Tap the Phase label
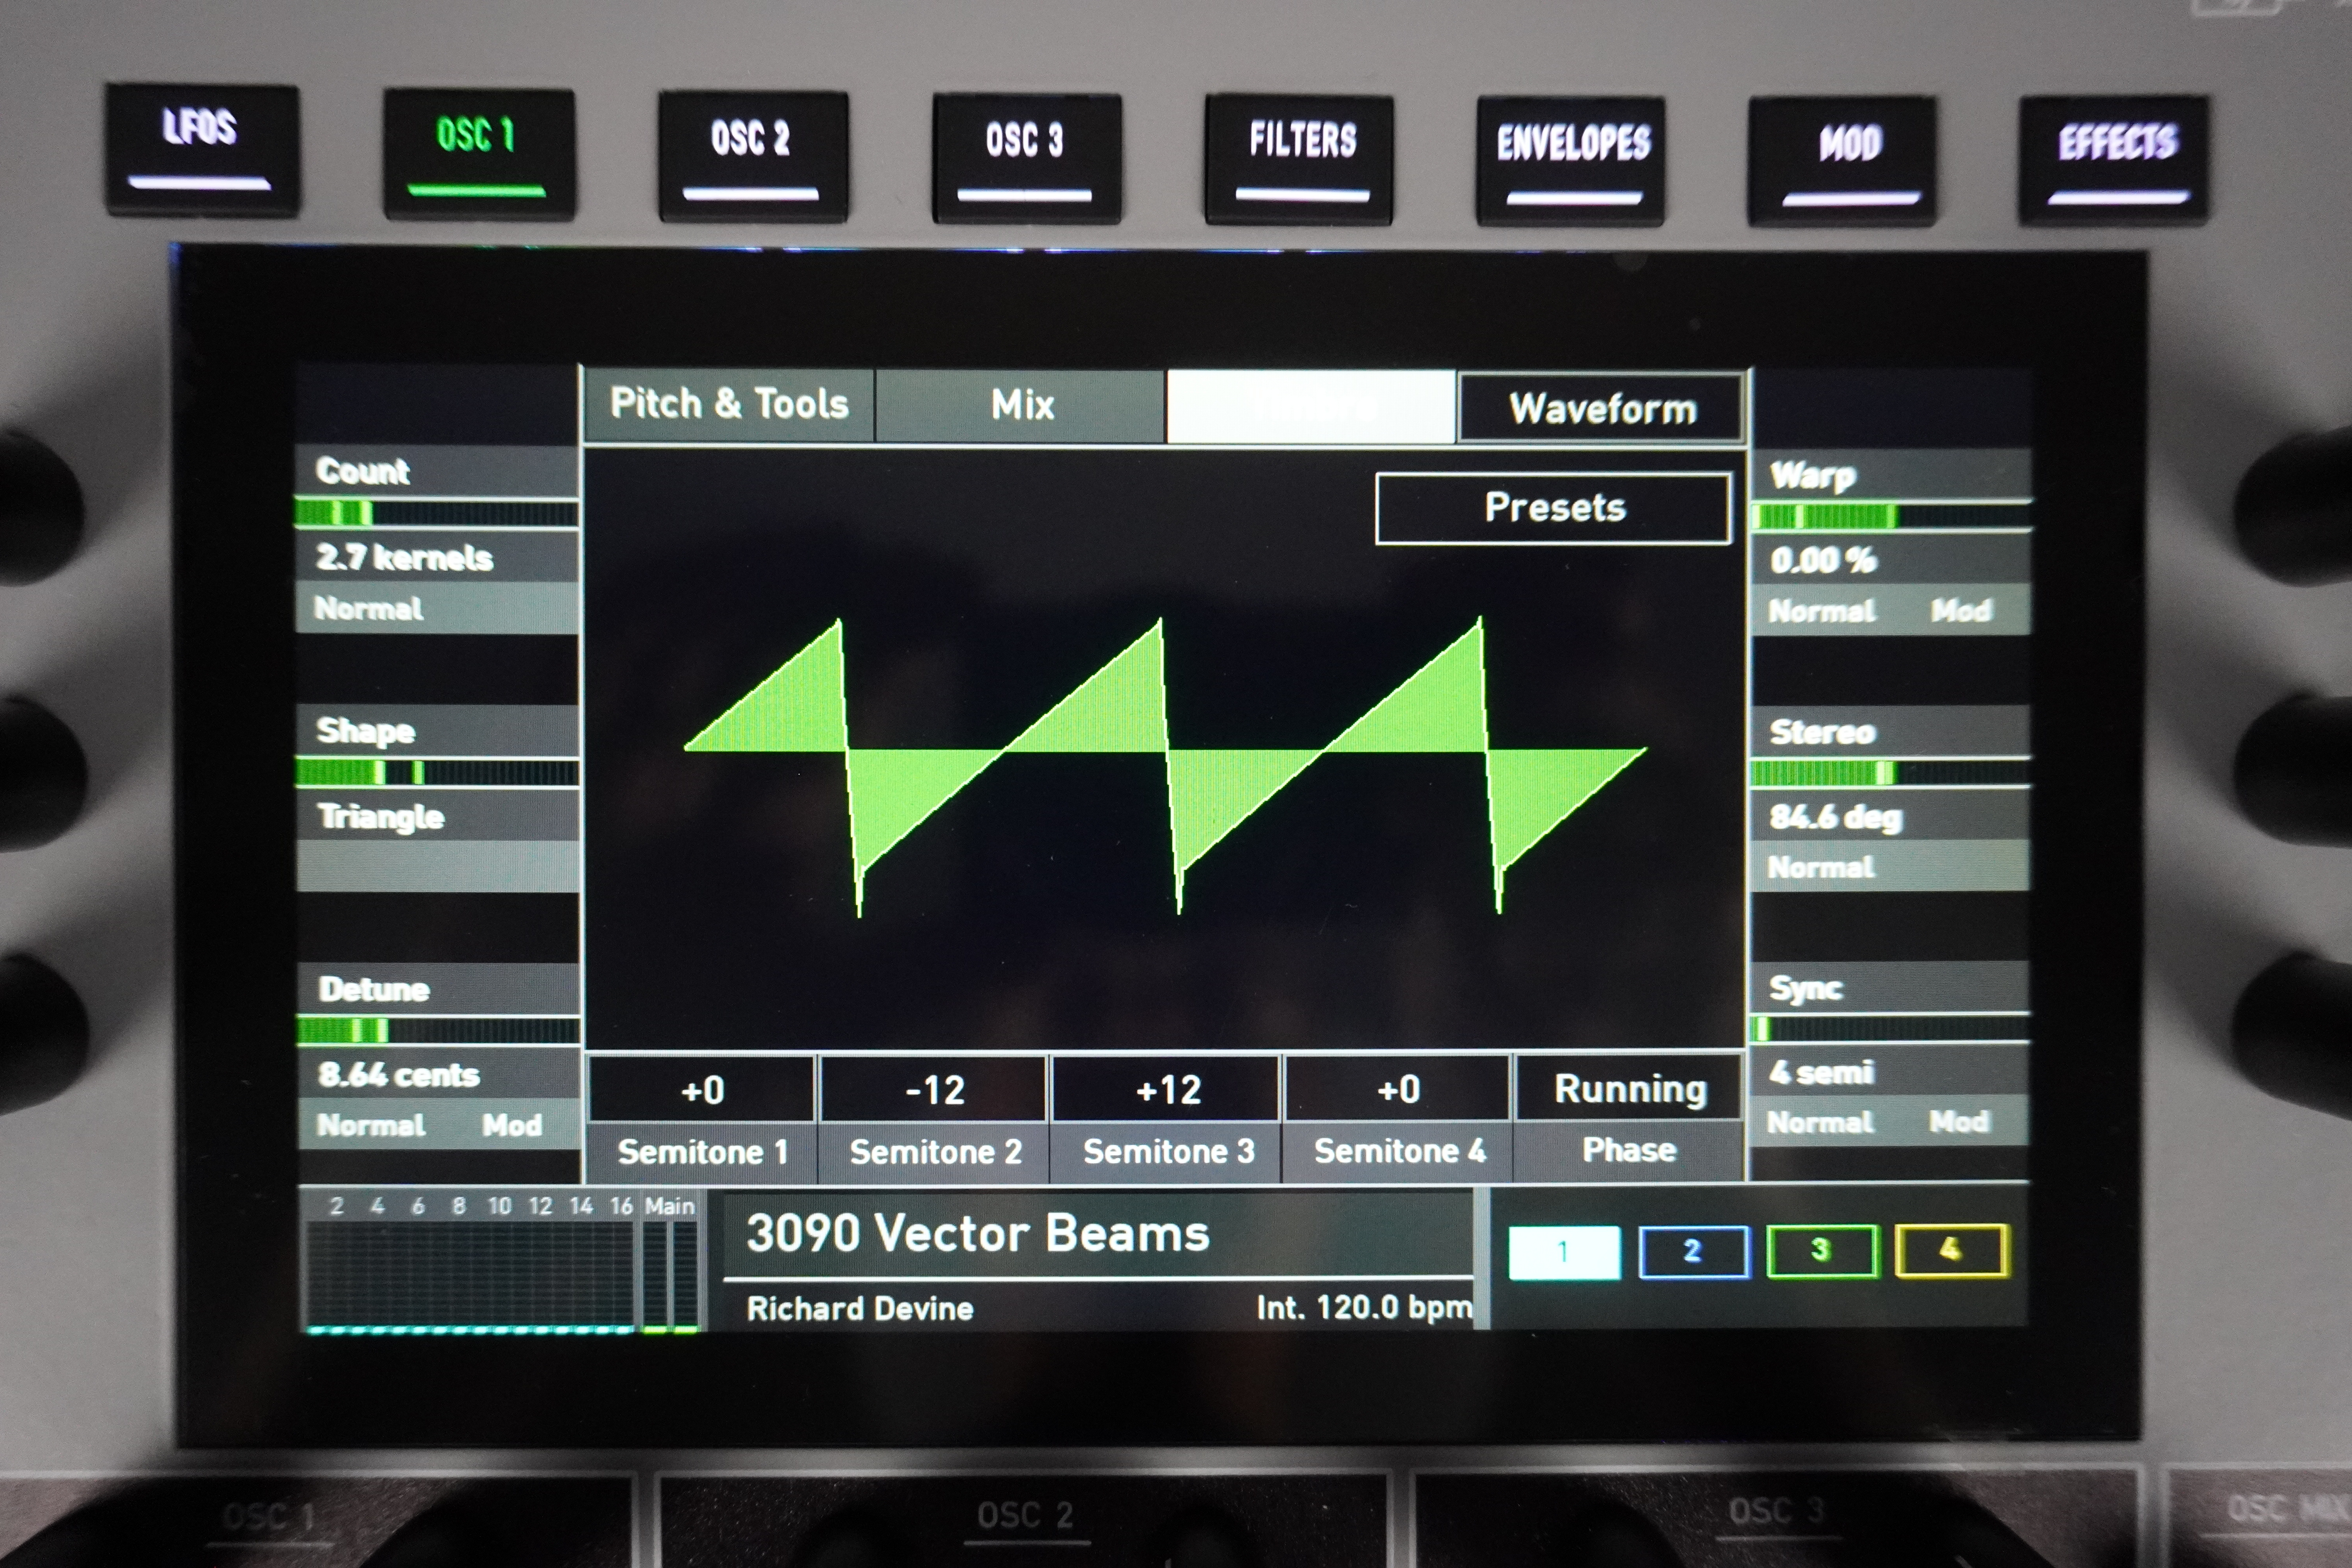The height and width of the screenshot is (1568, 2352). click(1629, 1150)
